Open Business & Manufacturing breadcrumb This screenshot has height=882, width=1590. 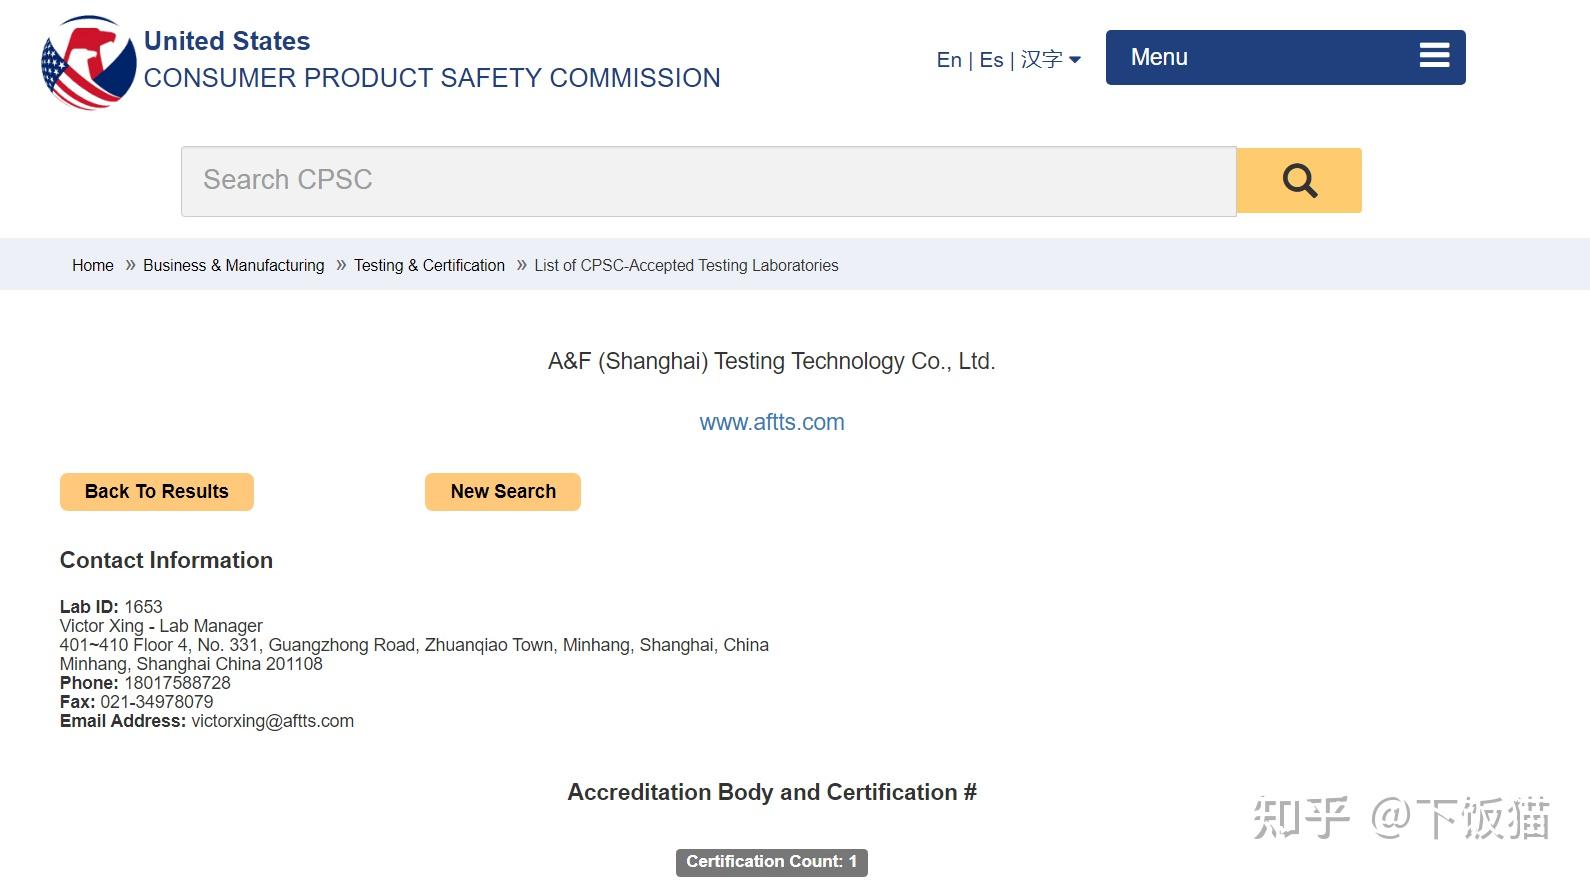(233, 265)
